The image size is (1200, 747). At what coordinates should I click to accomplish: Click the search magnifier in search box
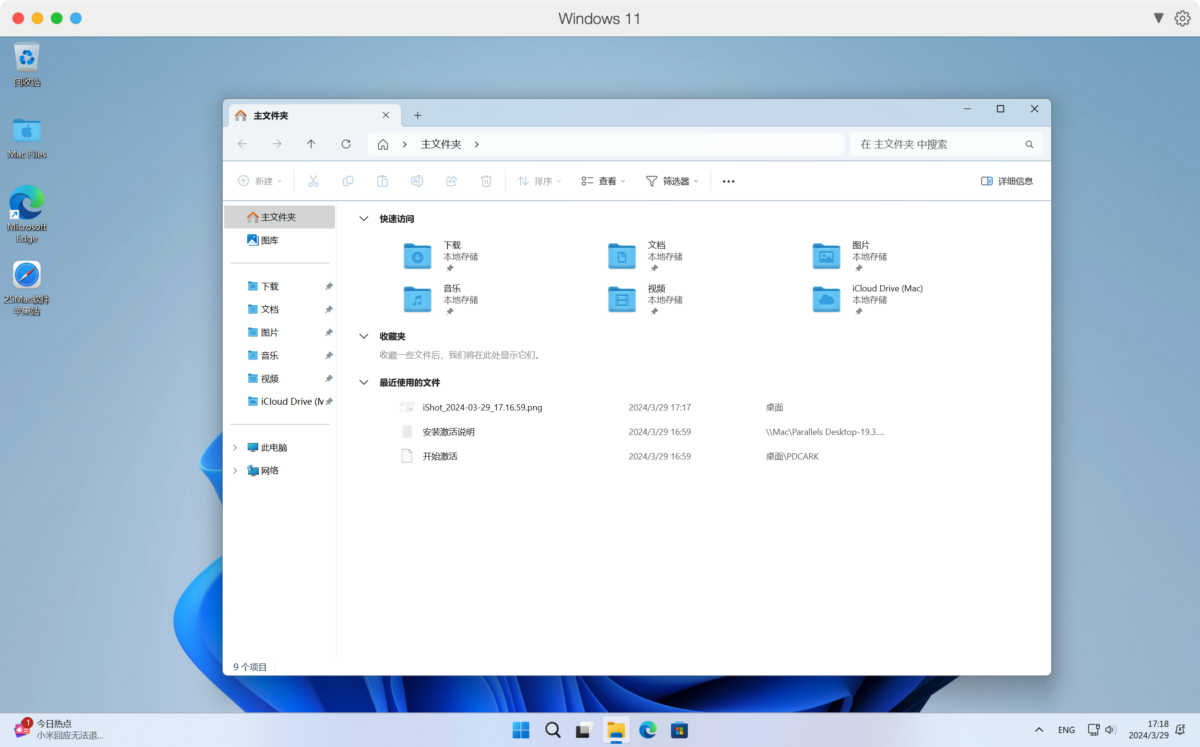(x=1030, y=144)
